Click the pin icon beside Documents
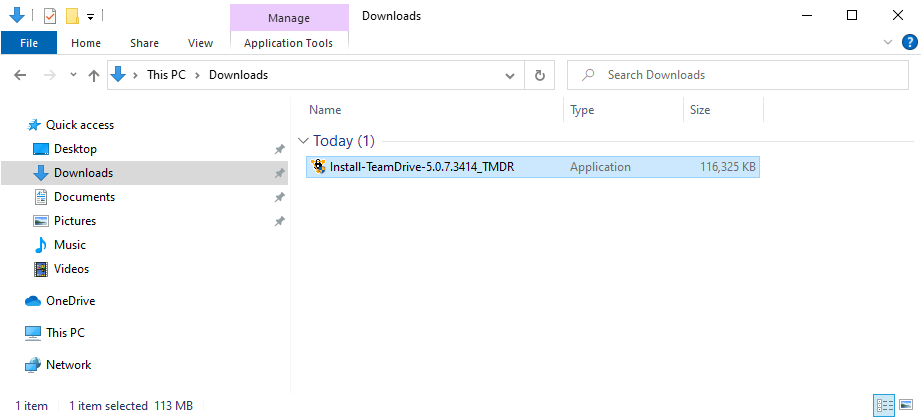Screen dimensions: 922x418 [280, 198]
